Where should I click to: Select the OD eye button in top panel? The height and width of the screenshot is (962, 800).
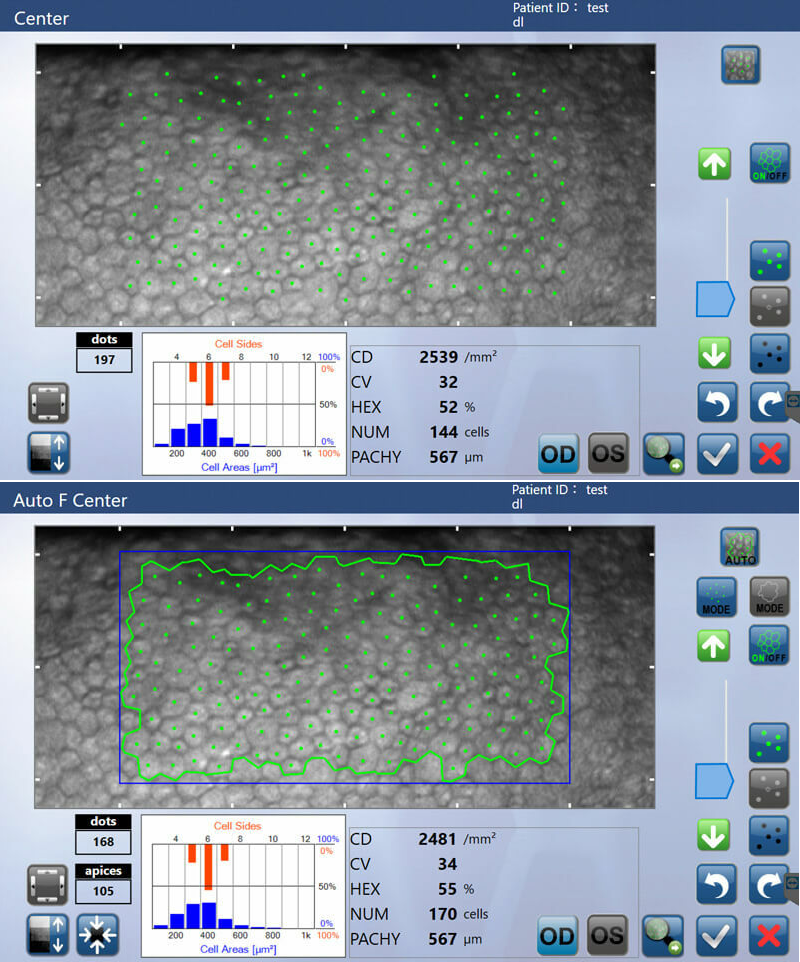tap(559, 454)
